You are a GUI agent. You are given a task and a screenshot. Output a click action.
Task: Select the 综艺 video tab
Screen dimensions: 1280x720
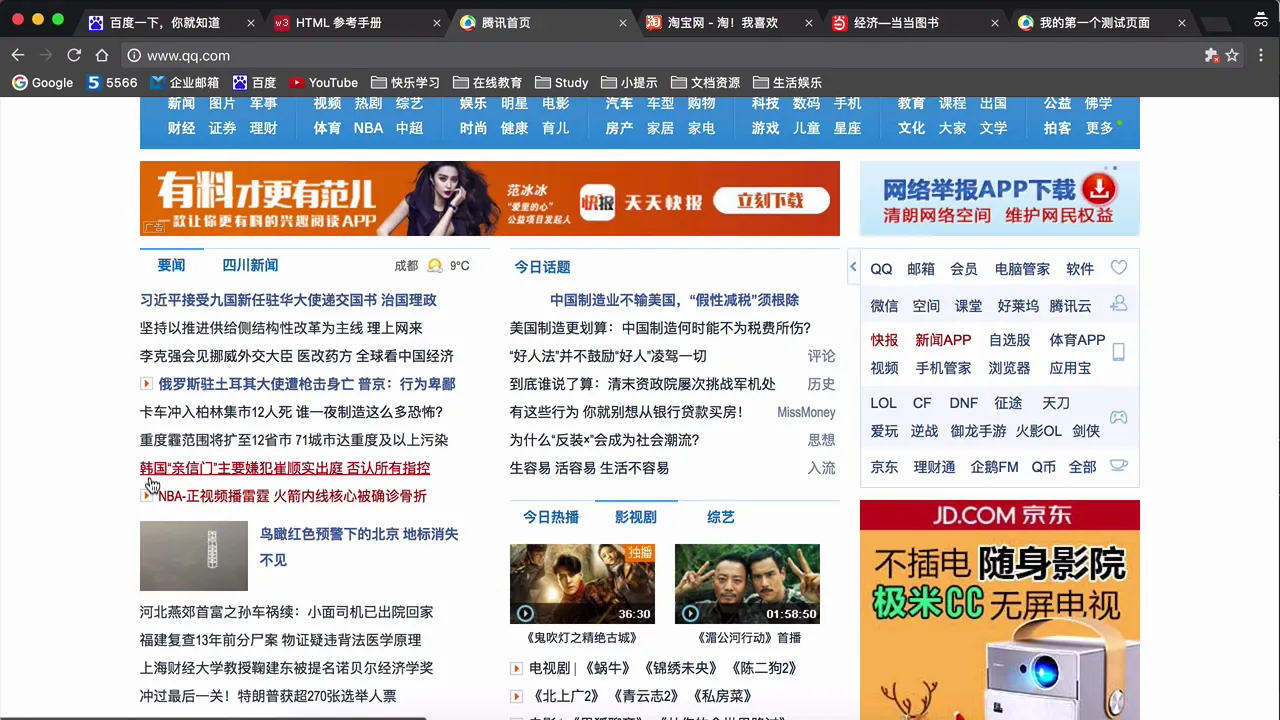pos(721,517)
